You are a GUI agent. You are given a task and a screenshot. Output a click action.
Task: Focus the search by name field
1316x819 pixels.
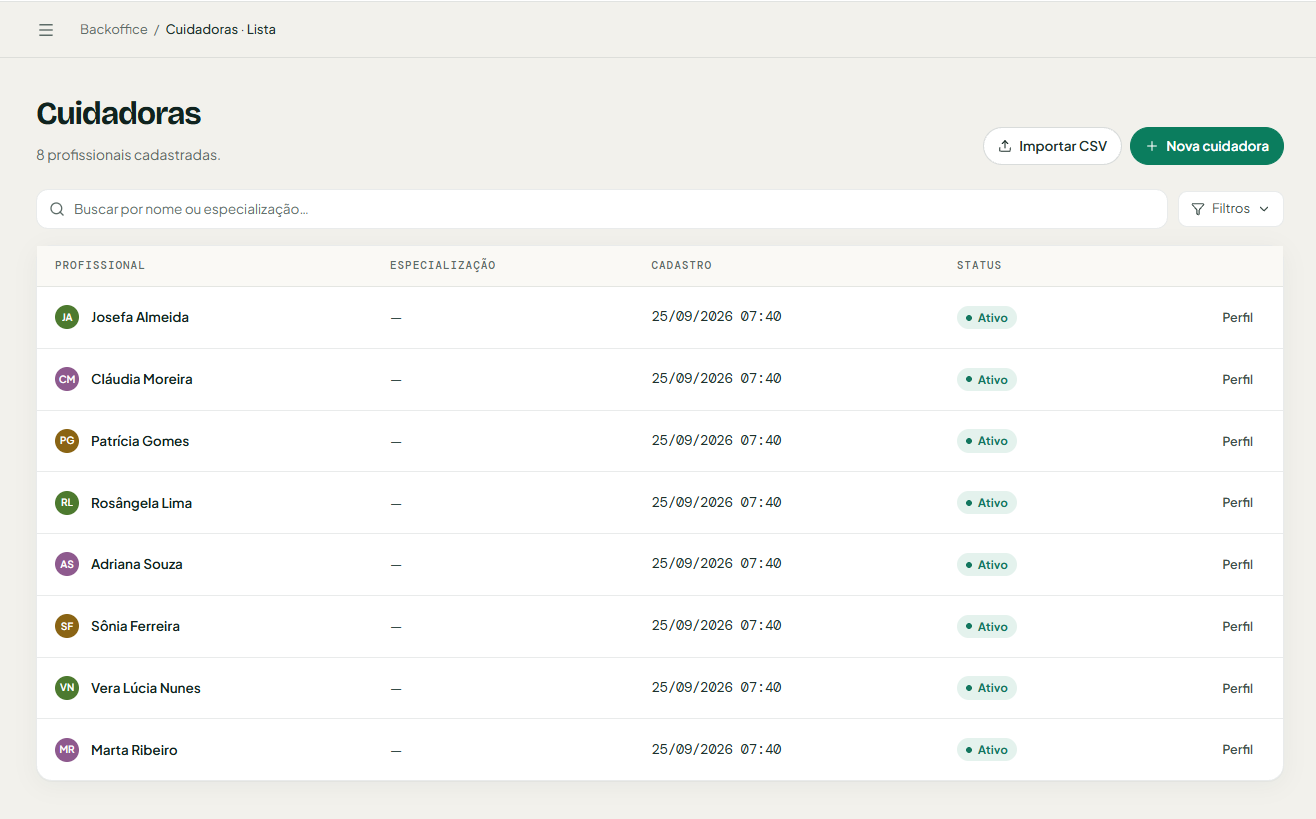(602, 209)
